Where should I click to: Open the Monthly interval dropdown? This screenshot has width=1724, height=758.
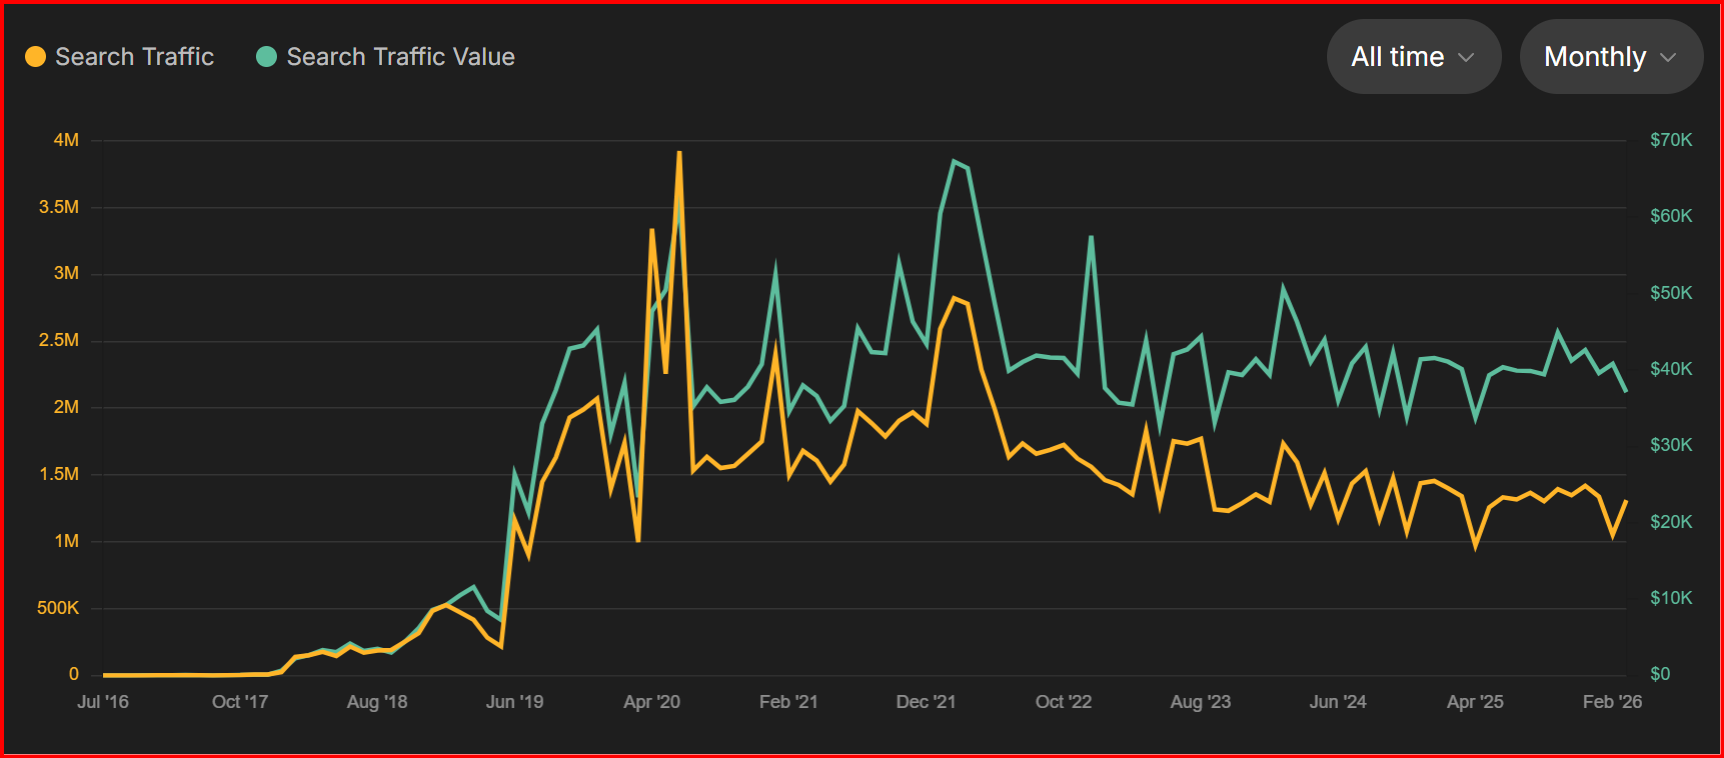[1610, 57]
